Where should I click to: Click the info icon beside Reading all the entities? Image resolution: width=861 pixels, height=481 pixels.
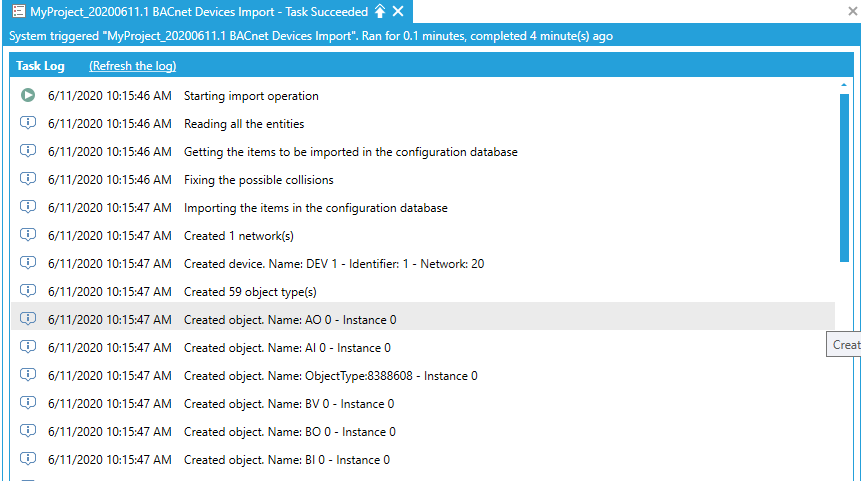[x=28, y=124]
